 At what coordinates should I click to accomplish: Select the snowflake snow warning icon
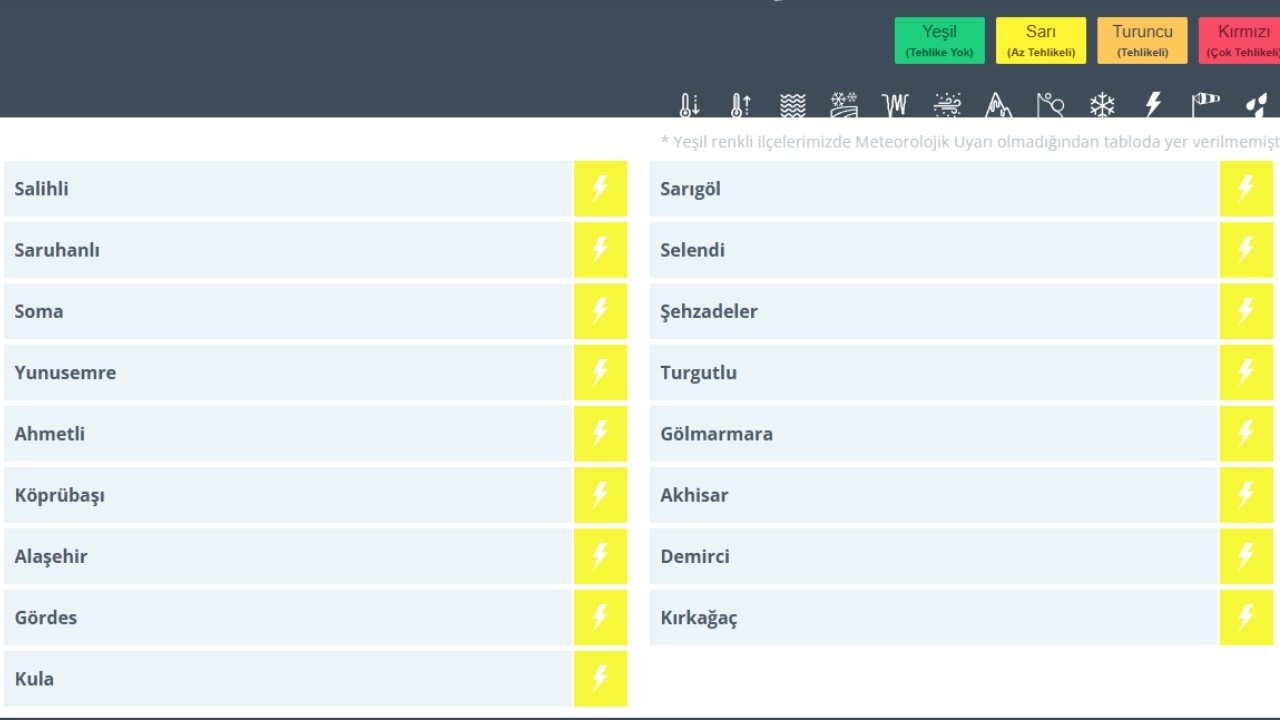(x=1102, y=105)
